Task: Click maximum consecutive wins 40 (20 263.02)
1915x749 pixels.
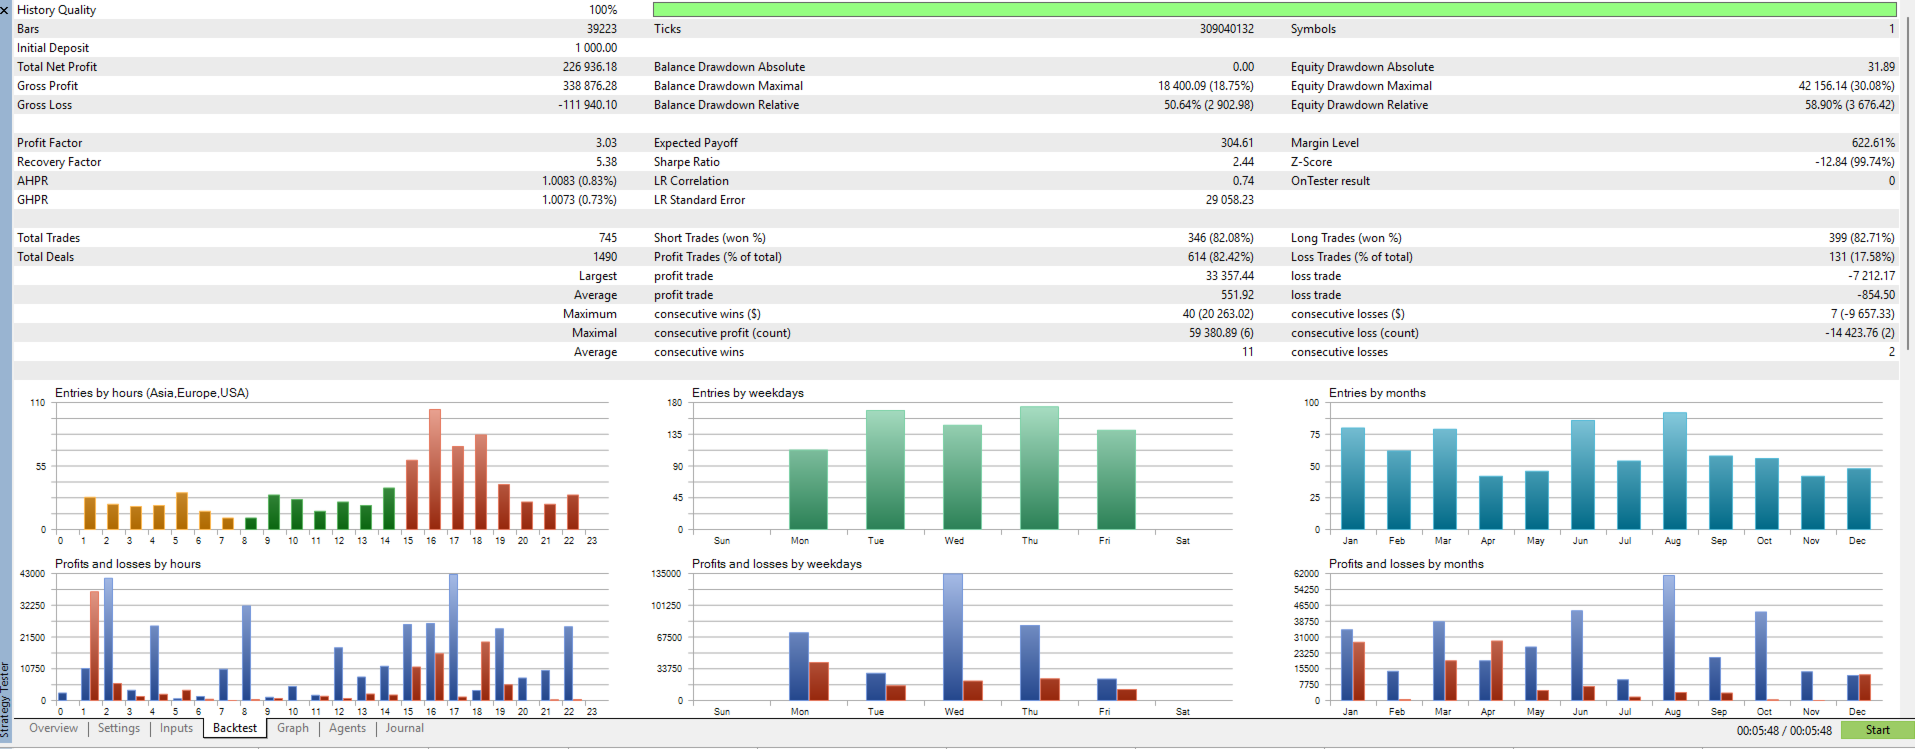Action: coord(1218,314)
